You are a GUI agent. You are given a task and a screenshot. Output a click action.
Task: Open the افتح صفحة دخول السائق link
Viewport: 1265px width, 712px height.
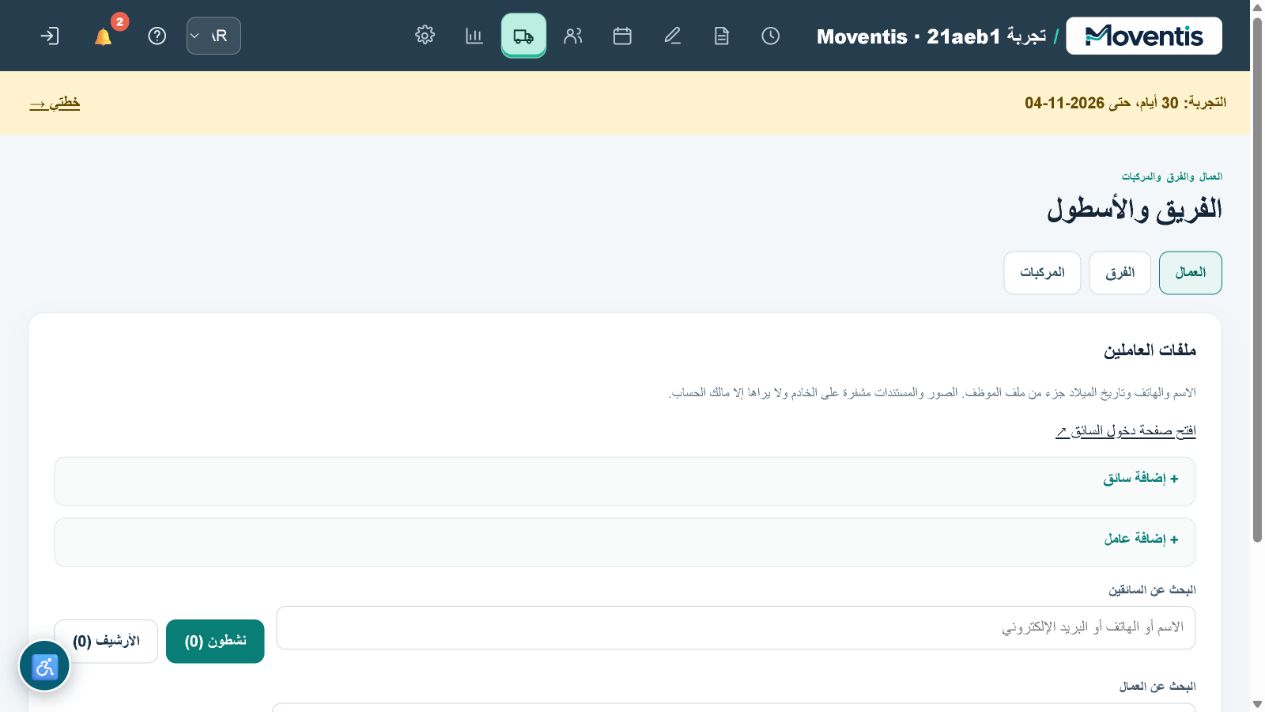1126,431
